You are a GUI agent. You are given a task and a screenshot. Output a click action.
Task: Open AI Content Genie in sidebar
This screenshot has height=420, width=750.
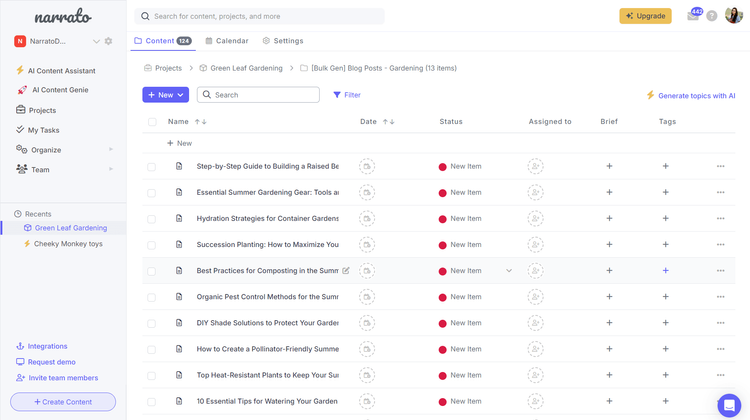(53, 89)
